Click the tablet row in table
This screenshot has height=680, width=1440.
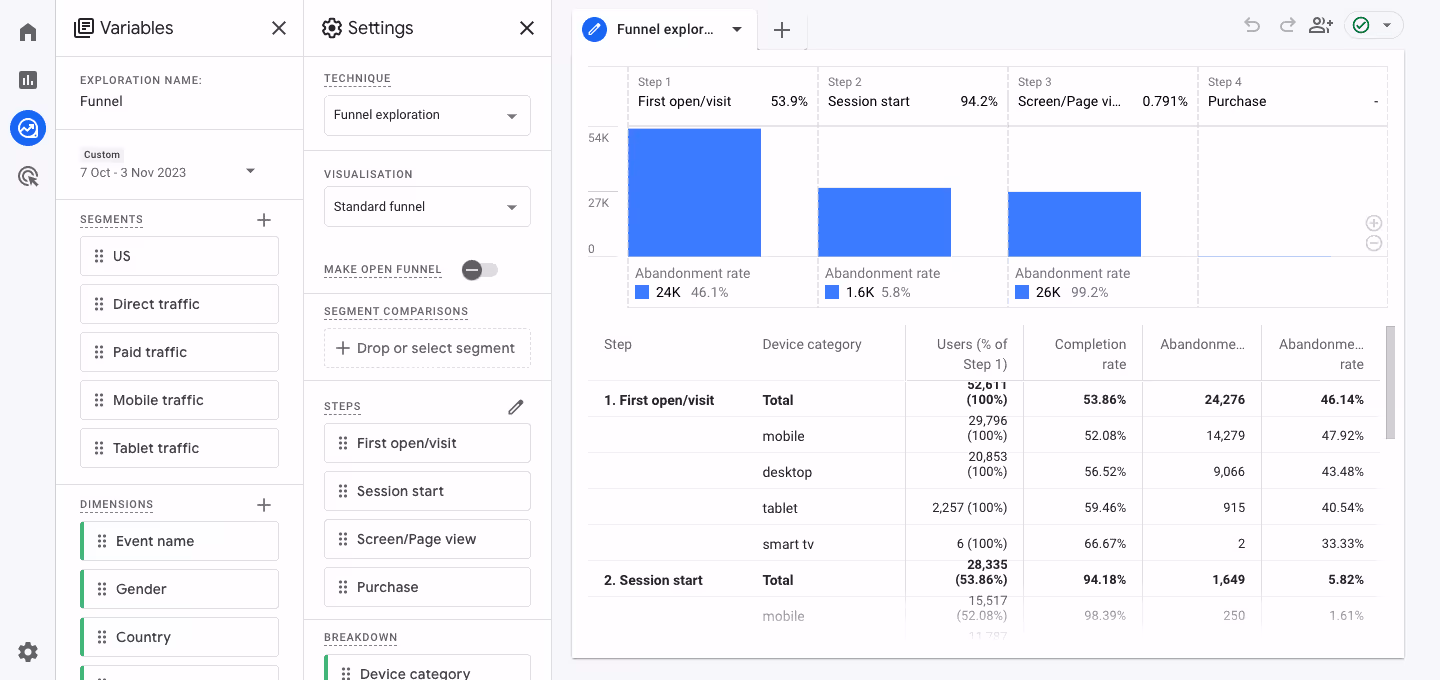point(984,508)
